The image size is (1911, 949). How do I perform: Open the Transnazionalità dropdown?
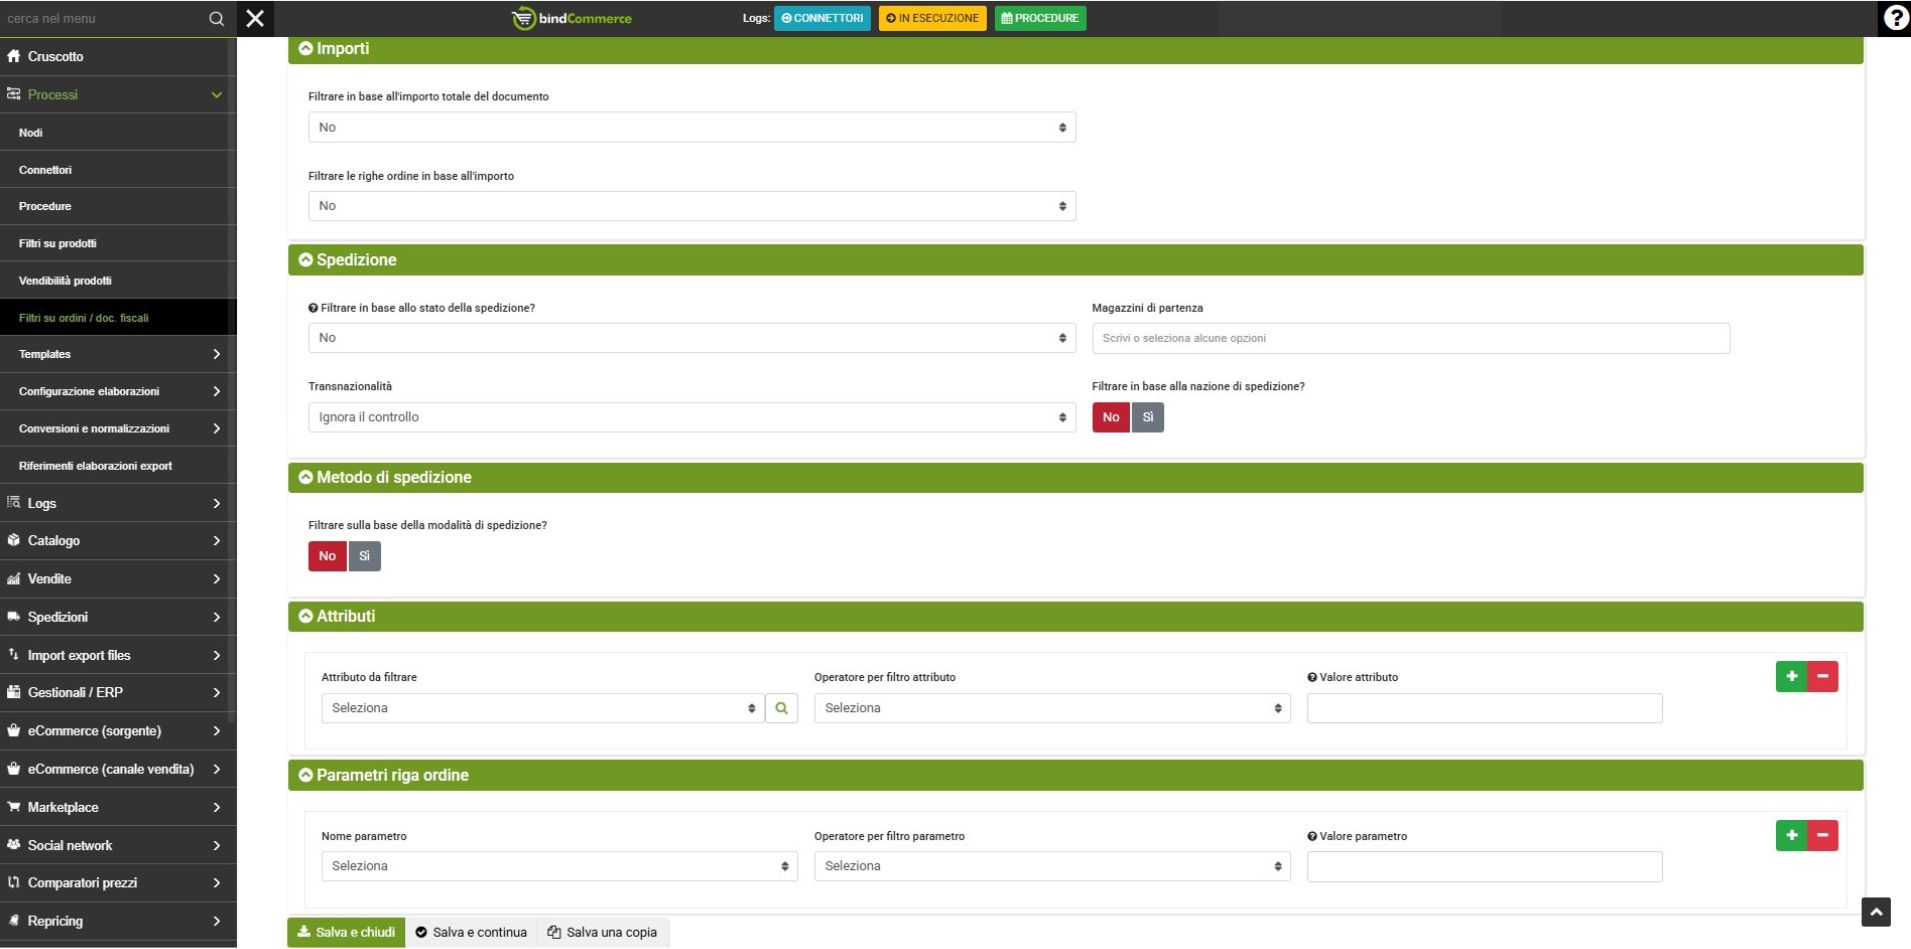coord(691,417)
